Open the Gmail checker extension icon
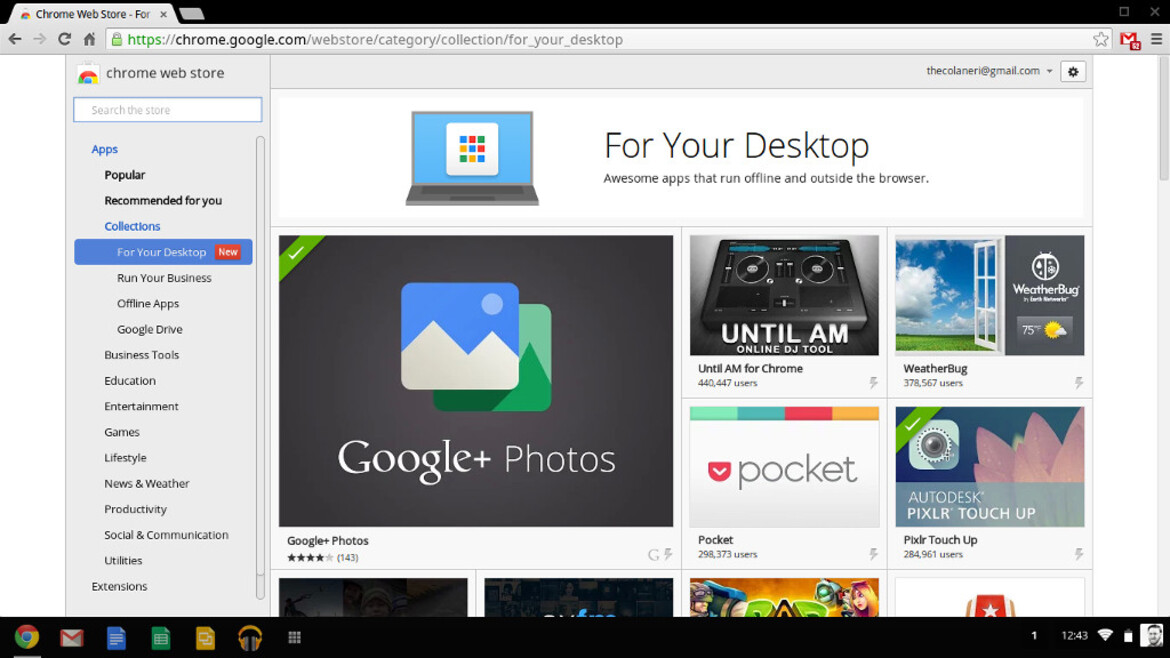 [x=1130, y=40]
